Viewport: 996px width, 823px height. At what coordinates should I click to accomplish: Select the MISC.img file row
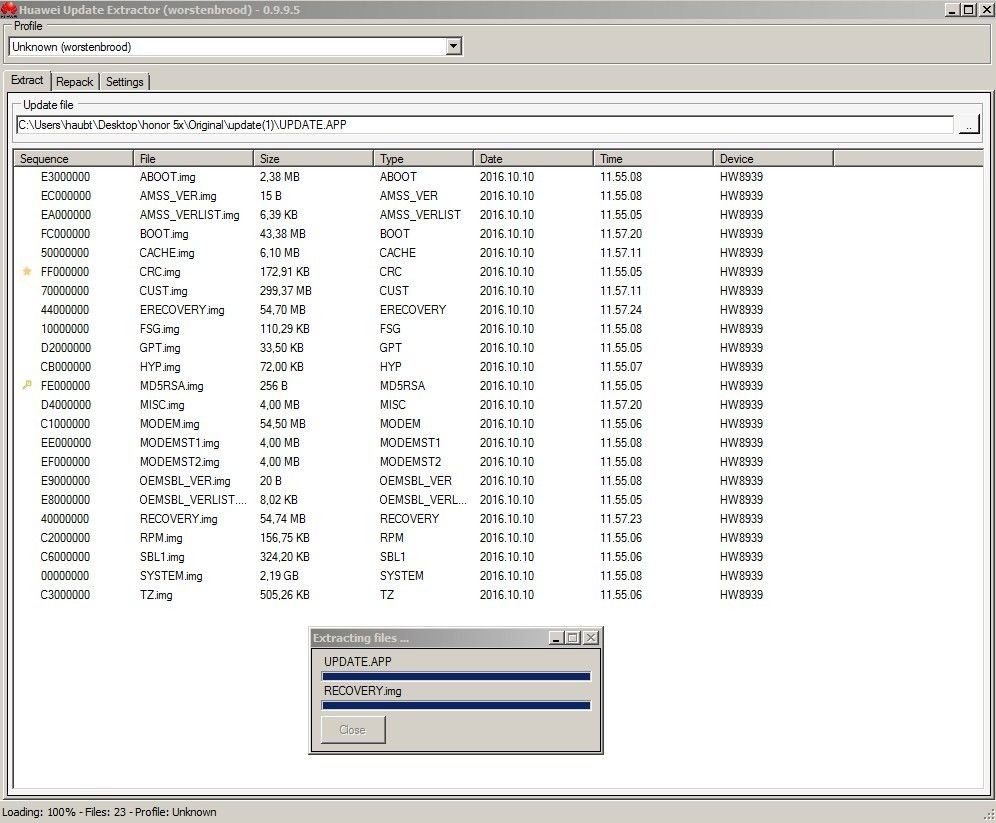click(x=424, y=405)
